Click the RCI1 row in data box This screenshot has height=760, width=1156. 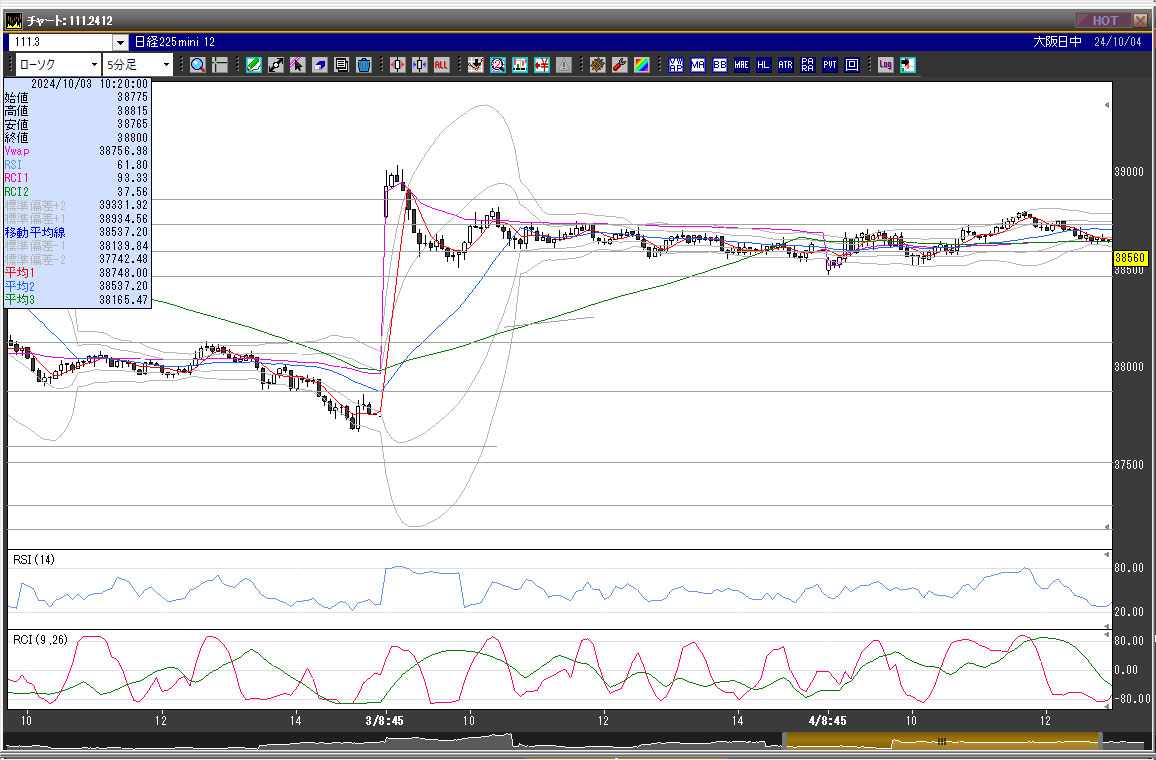pyautogui.click(x=77, y=178)
